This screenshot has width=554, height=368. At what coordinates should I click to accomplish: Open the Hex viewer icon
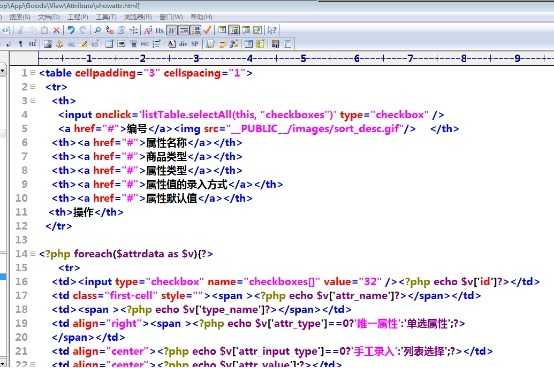click(x=160, y=30)
